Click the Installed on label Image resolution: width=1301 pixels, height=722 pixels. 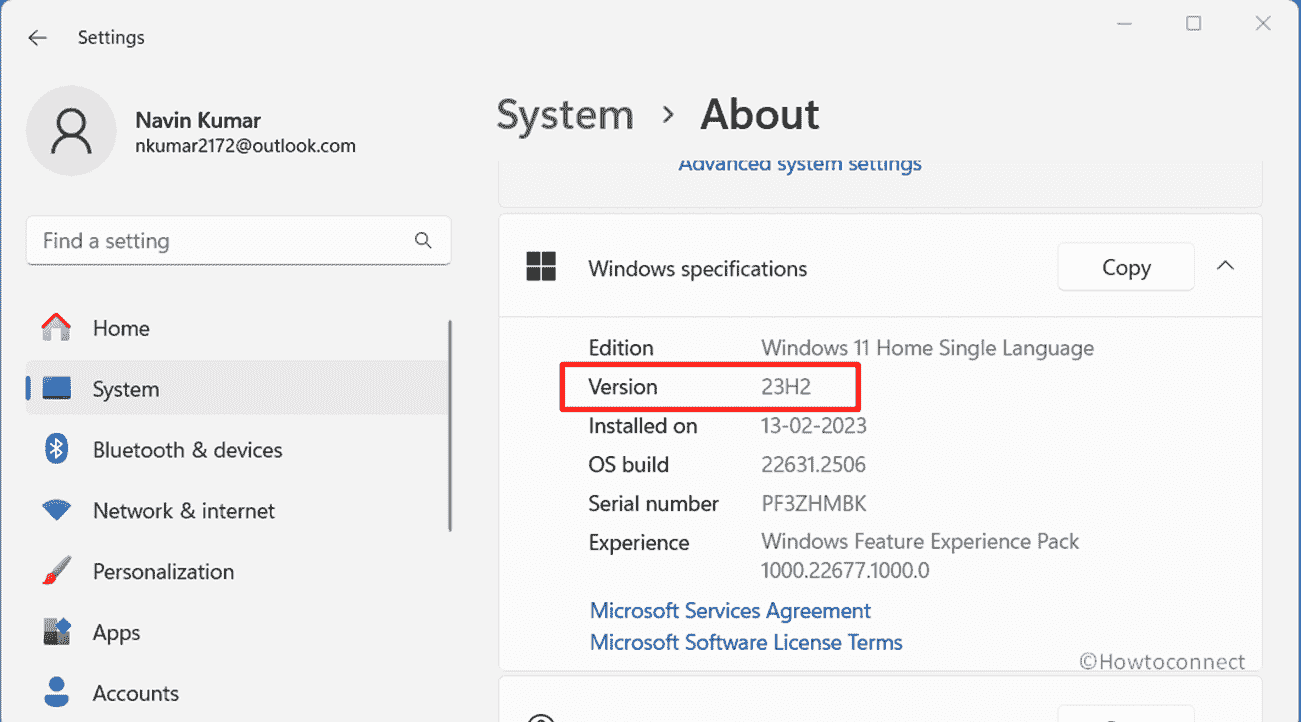point(643,426)
